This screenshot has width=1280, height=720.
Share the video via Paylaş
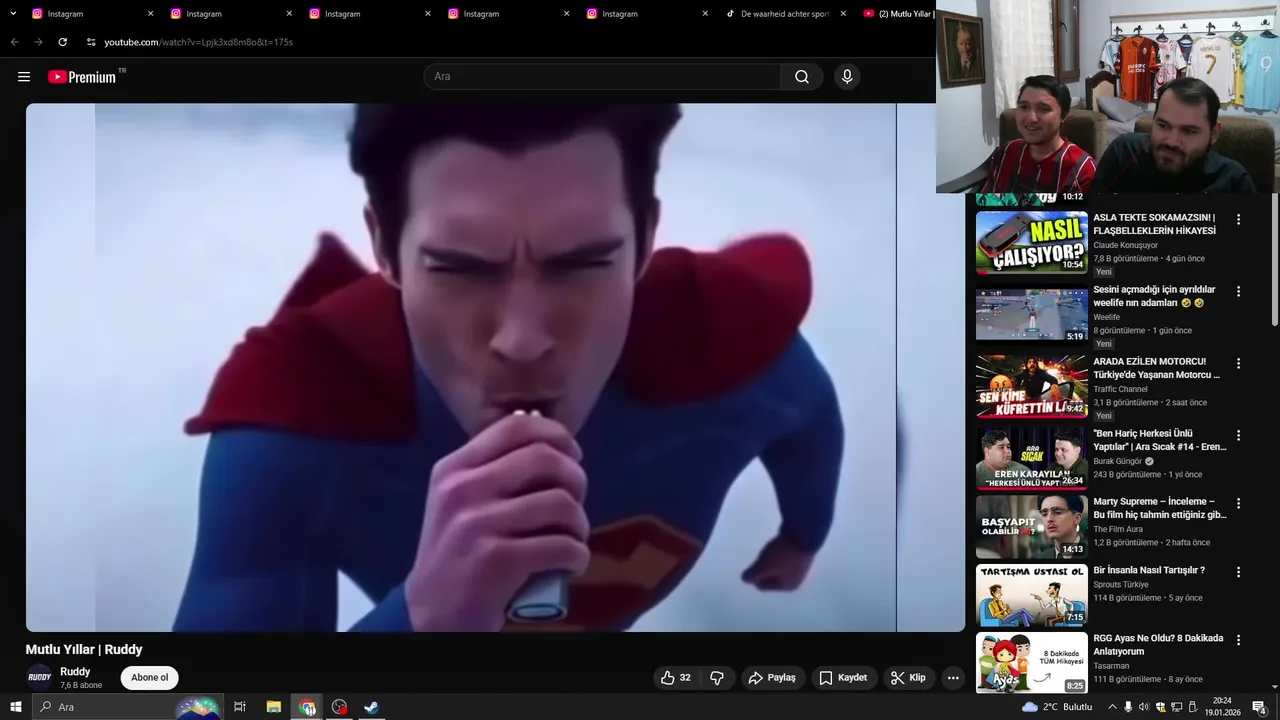(x=773, y=678)
